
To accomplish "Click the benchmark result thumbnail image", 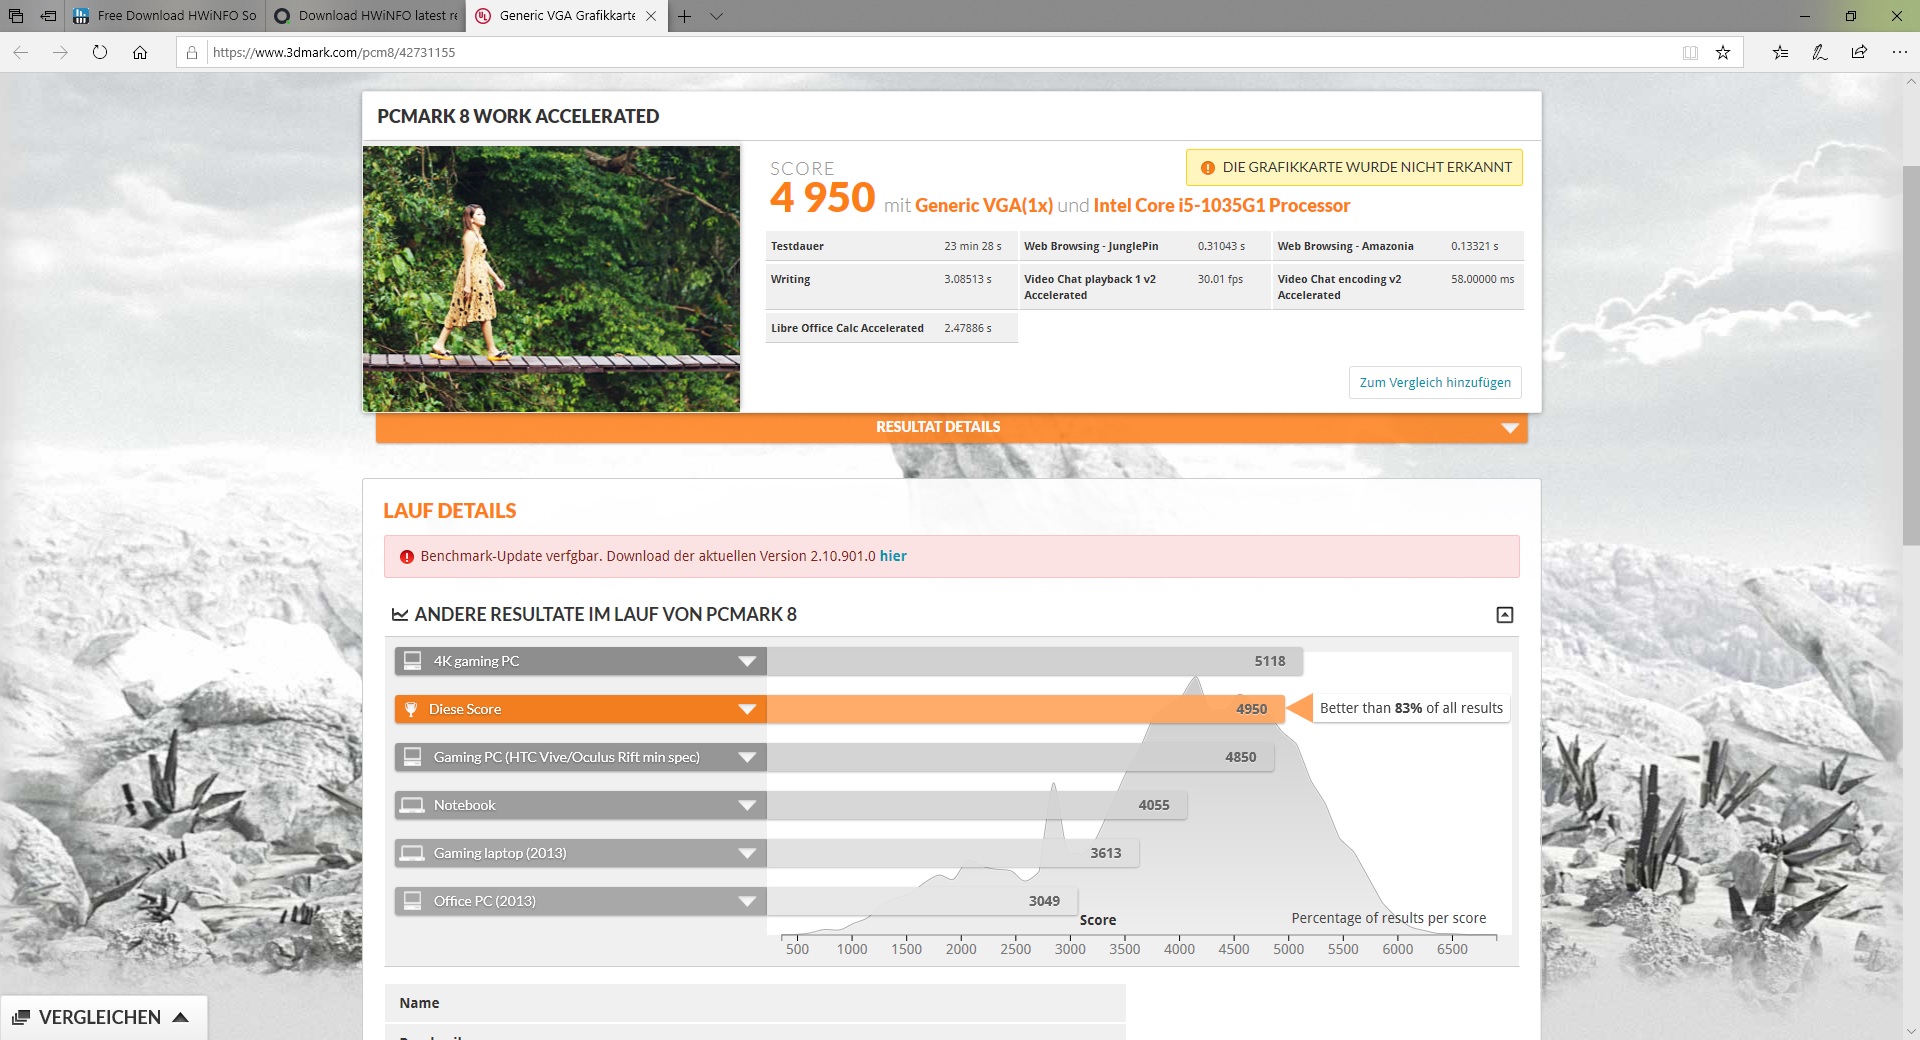I will pyautogui.click(x=551, y=279).
